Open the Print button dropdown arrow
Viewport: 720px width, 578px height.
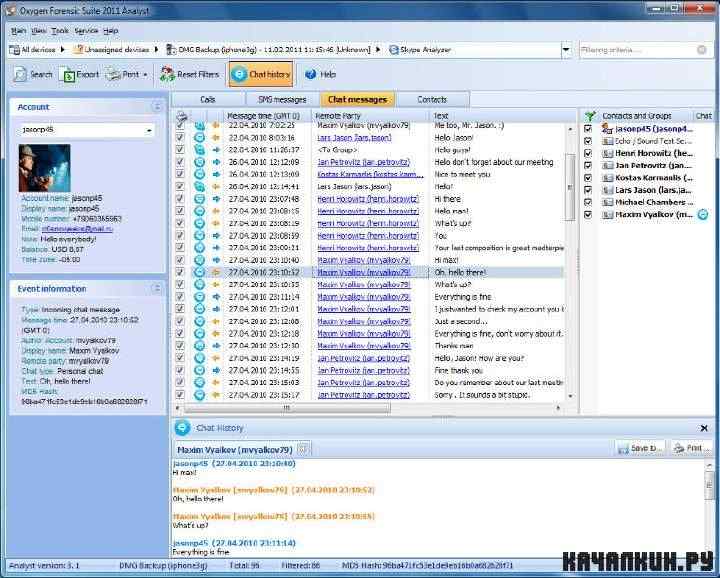pos(145,74)
